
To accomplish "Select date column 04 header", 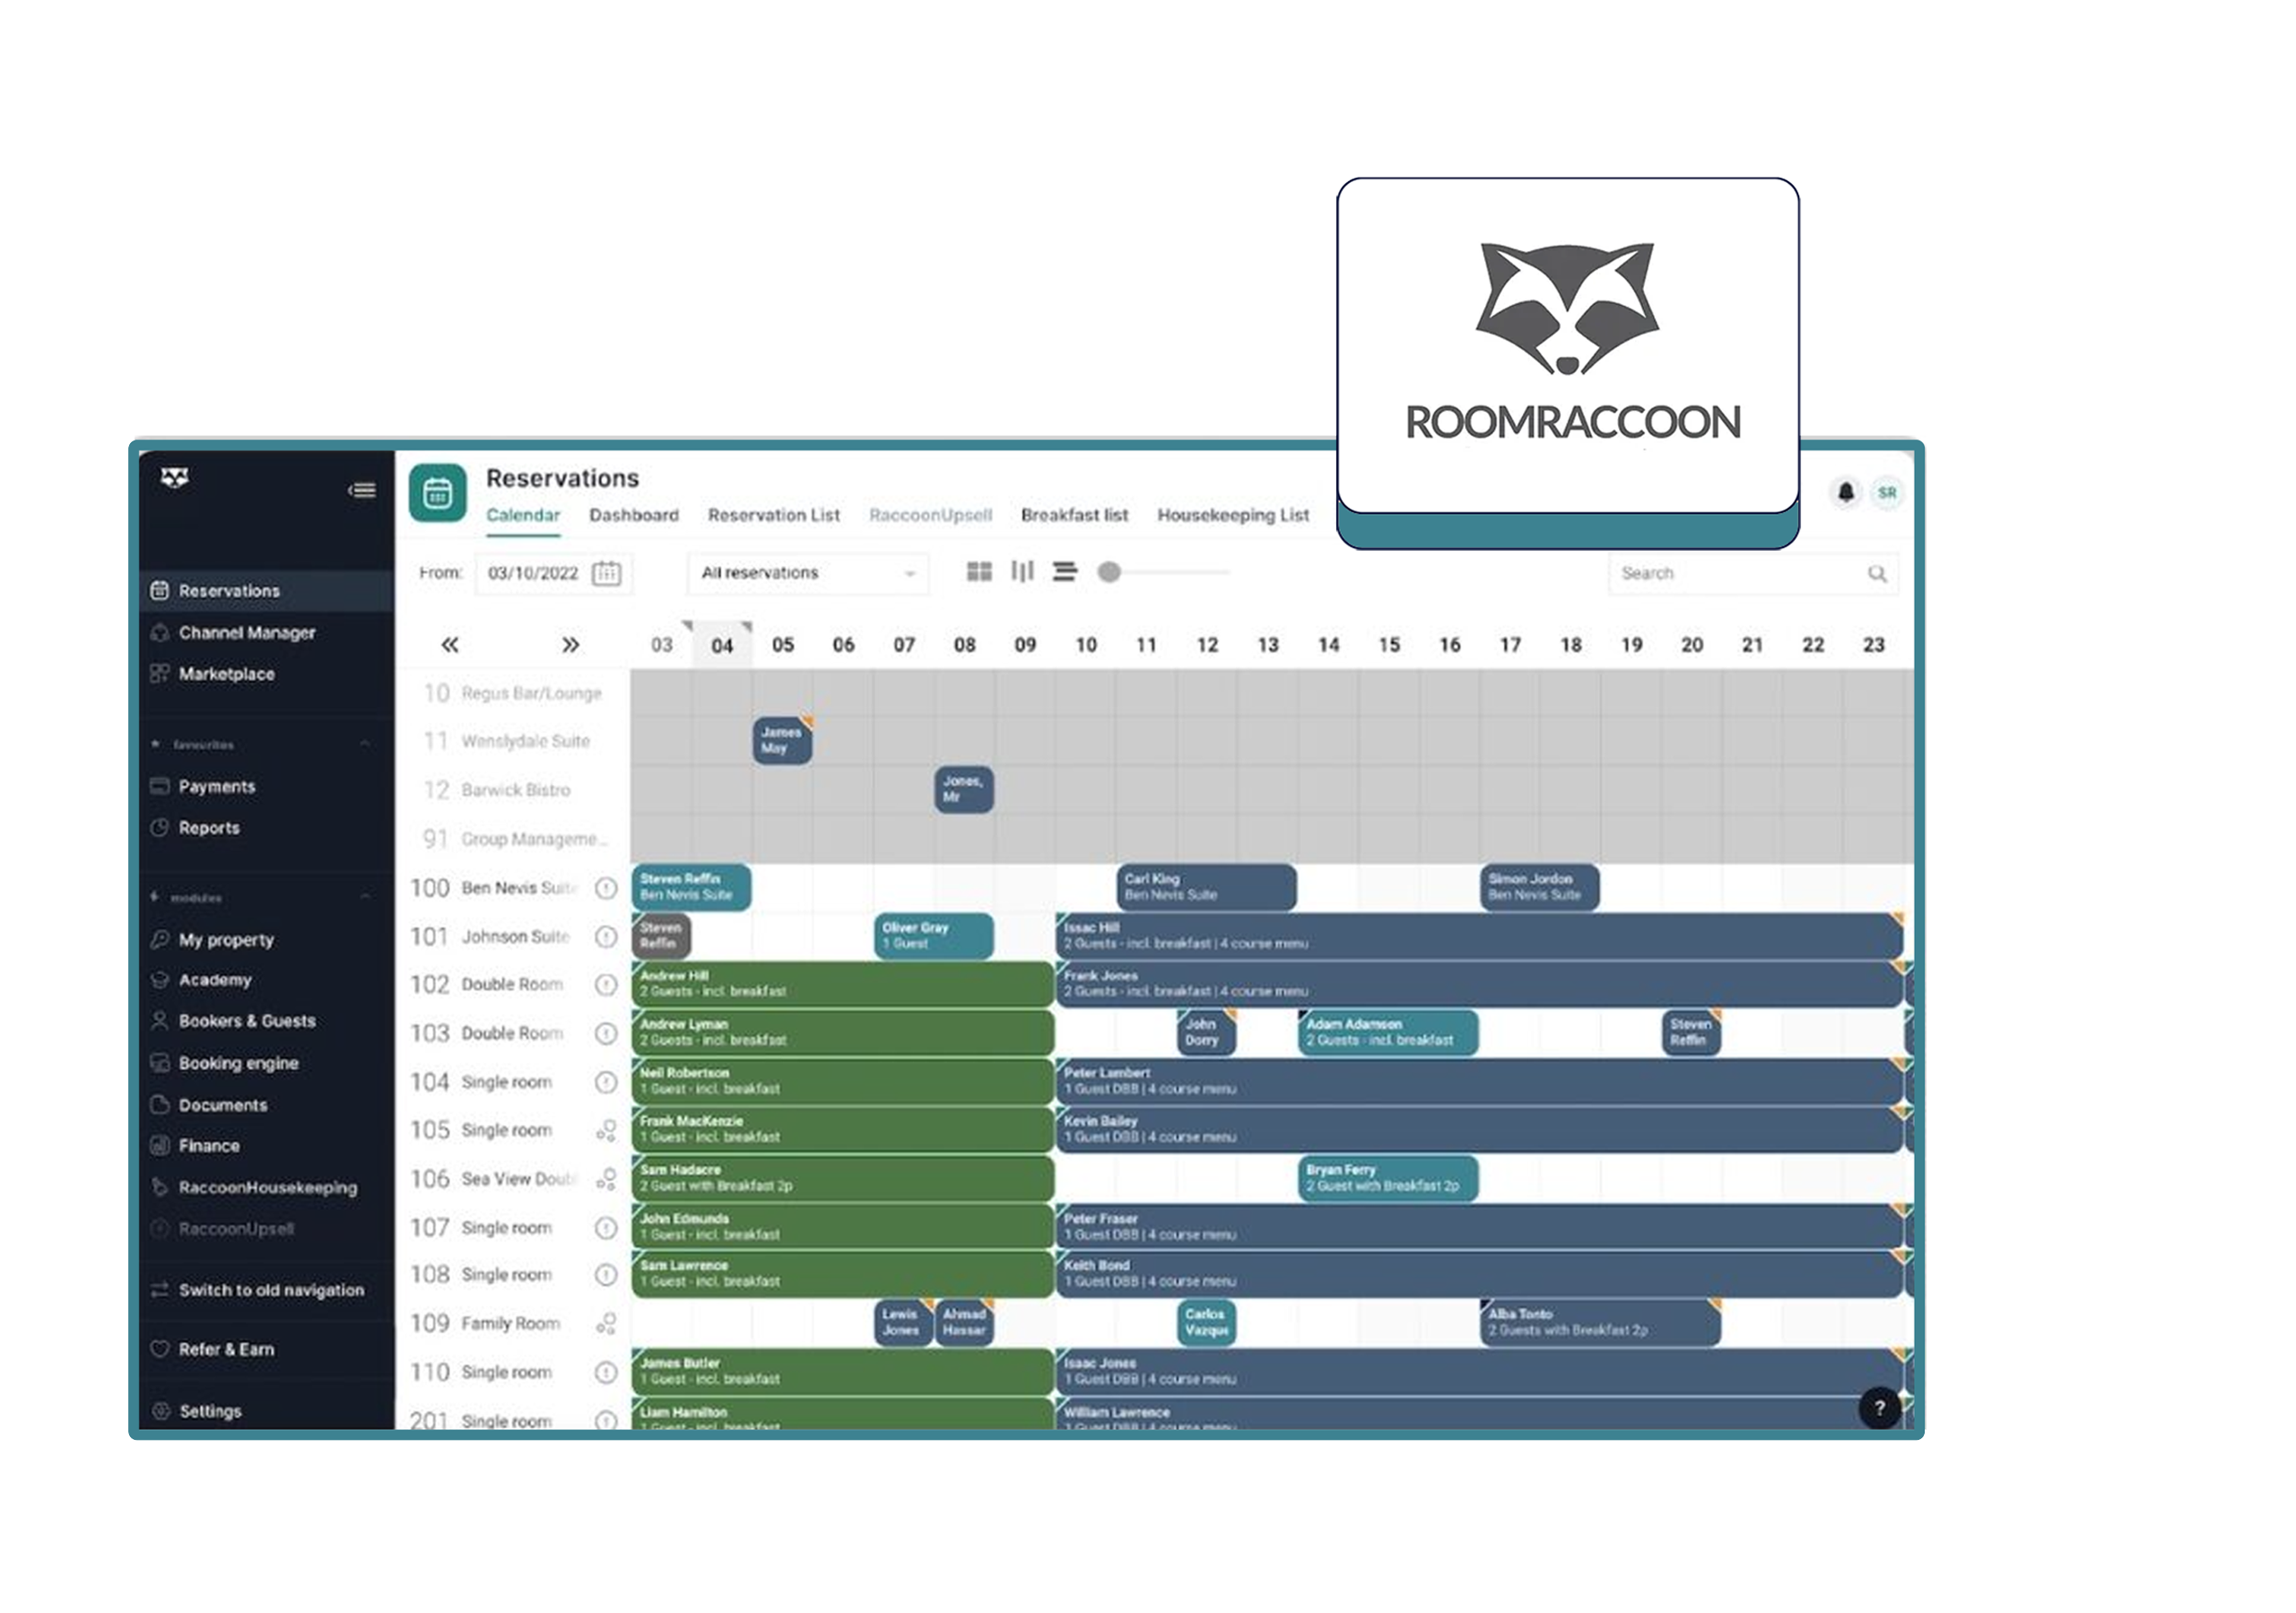I will point(722,645).
